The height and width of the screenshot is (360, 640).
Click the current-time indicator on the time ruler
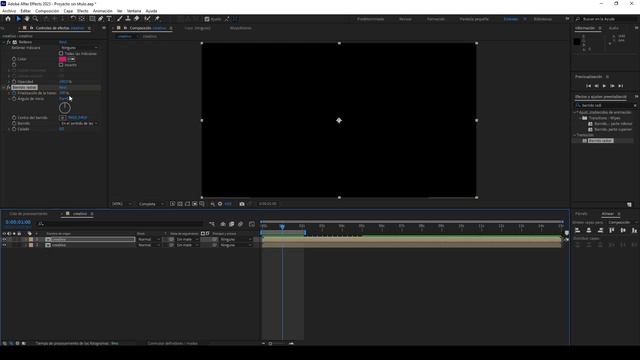282,226
